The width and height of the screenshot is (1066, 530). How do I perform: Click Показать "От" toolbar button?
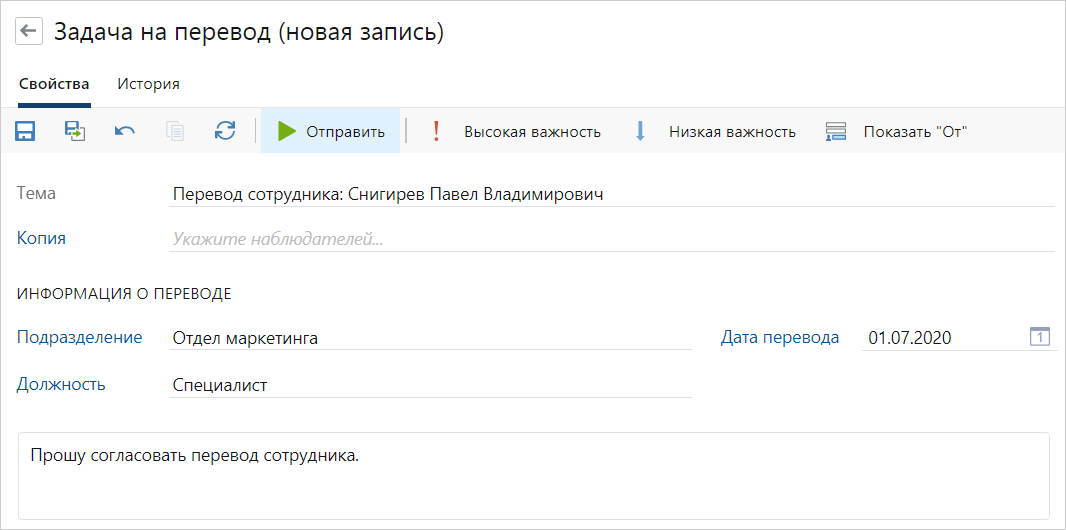point(896,131)
